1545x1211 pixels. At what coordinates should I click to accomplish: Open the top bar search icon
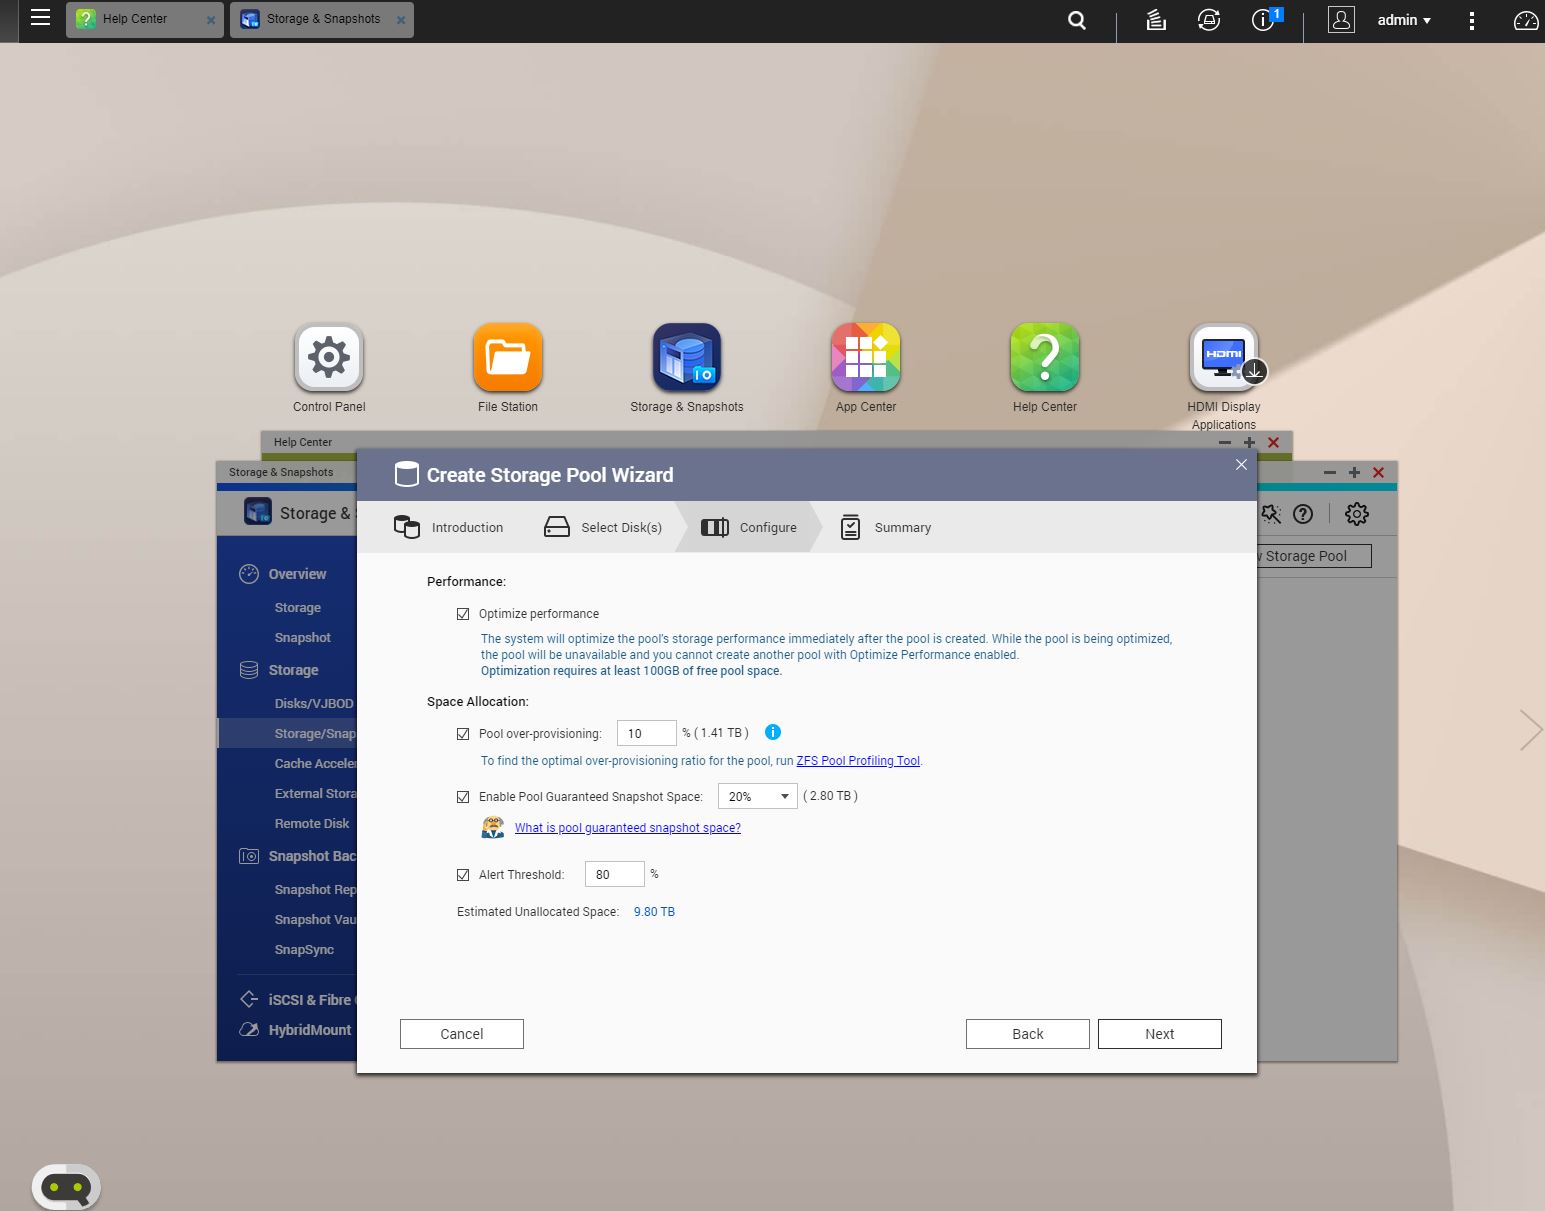[1077, 20]
